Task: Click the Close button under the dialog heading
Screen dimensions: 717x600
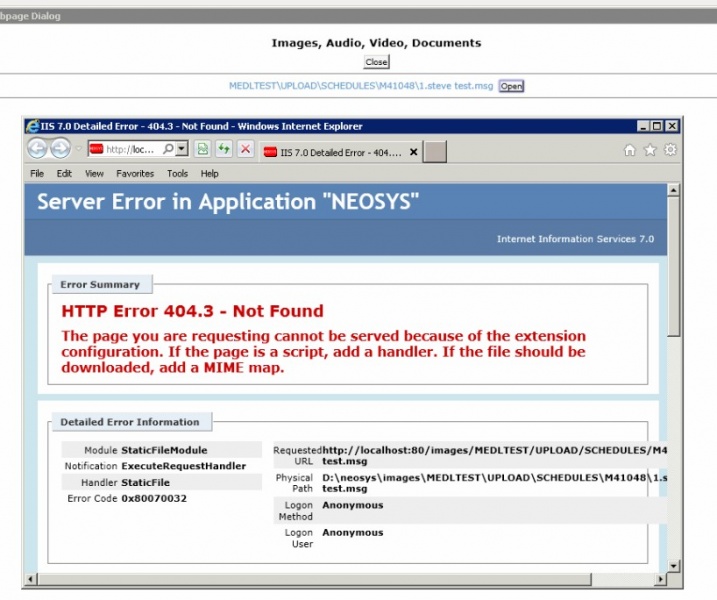Action: click(x=376, y=62)
